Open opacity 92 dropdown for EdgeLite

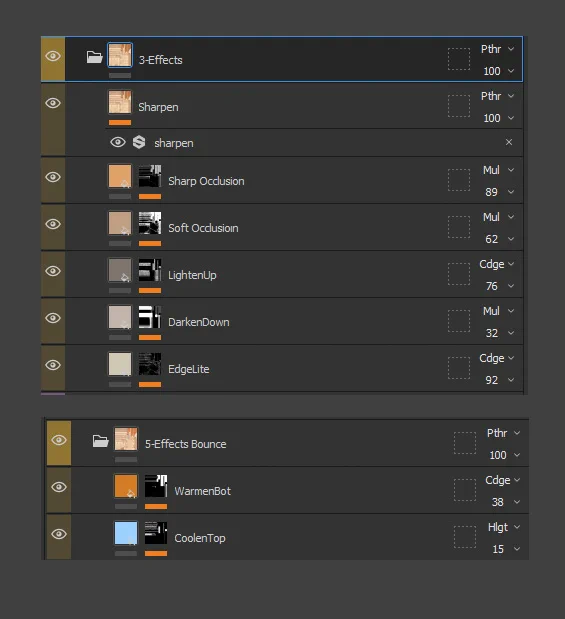tap(500, 380)
